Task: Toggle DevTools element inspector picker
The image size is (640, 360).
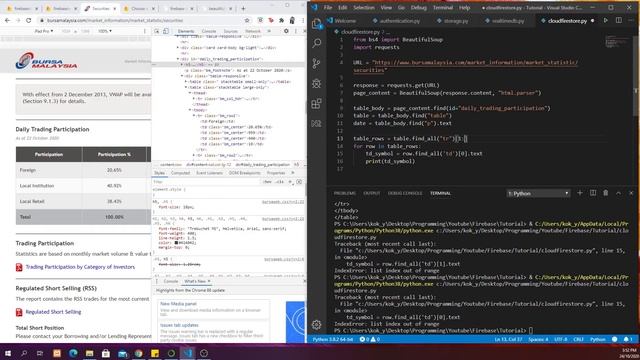Action: coord(157,31)
